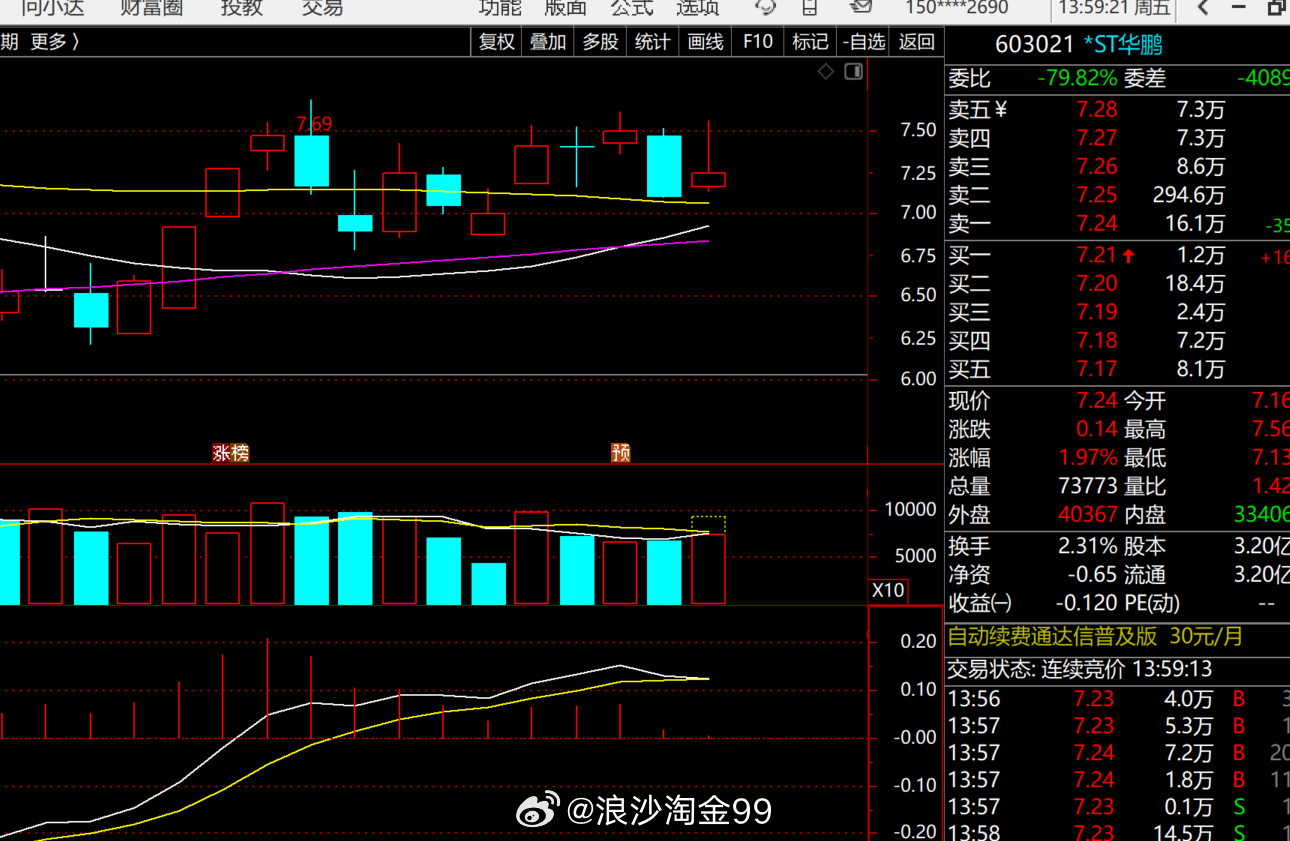Open the 自动续费通达信普及版 30元/月 link
The image size is (1290, 841).
tap(1095, 636)
